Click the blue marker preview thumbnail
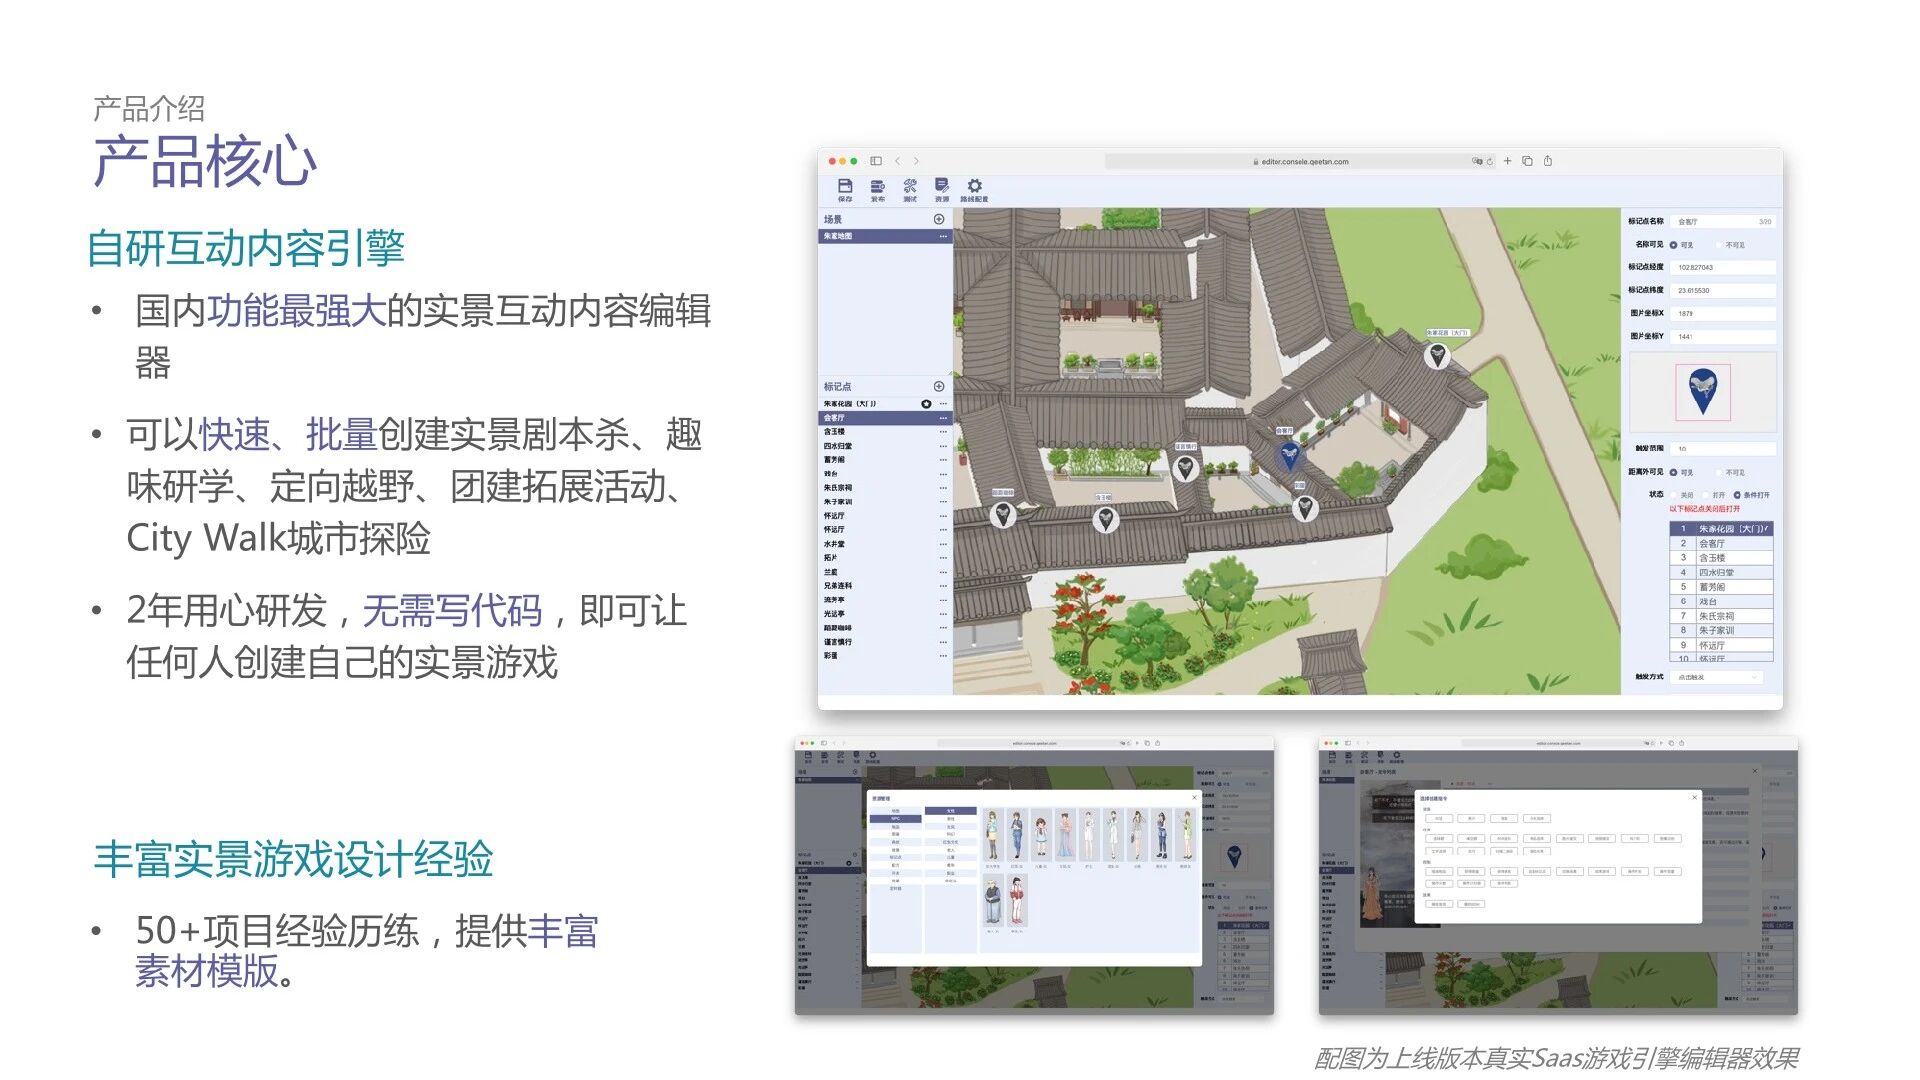 click(1701, 394)
